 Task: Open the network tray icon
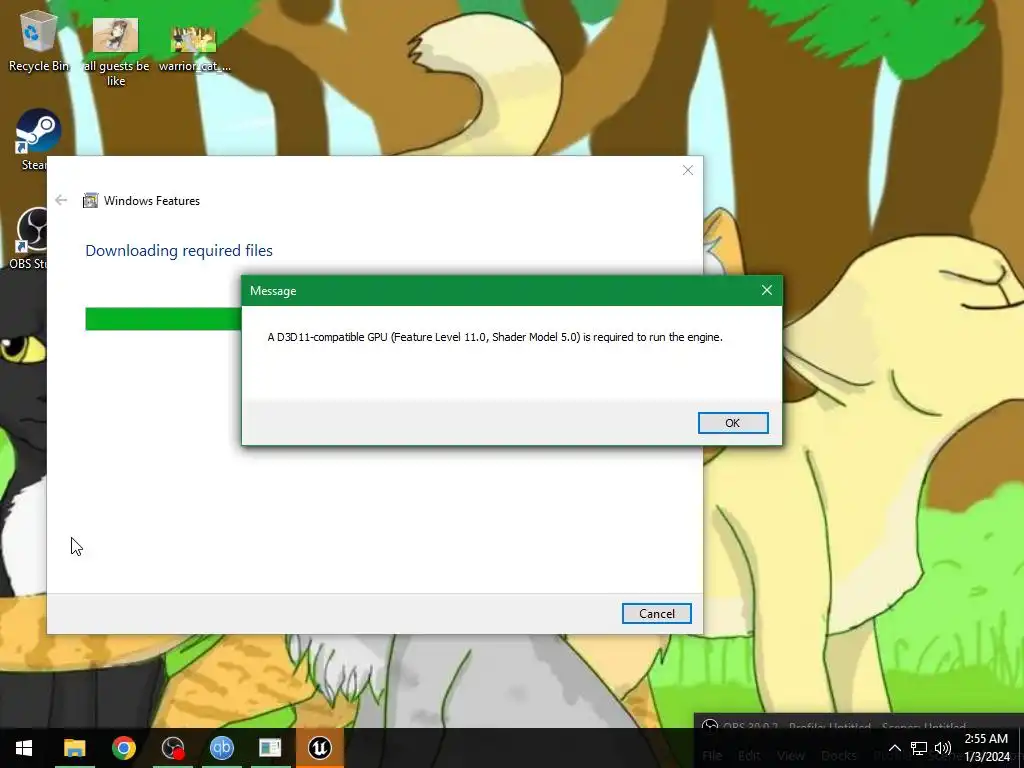pyautogui.click(x=919, y=748)
